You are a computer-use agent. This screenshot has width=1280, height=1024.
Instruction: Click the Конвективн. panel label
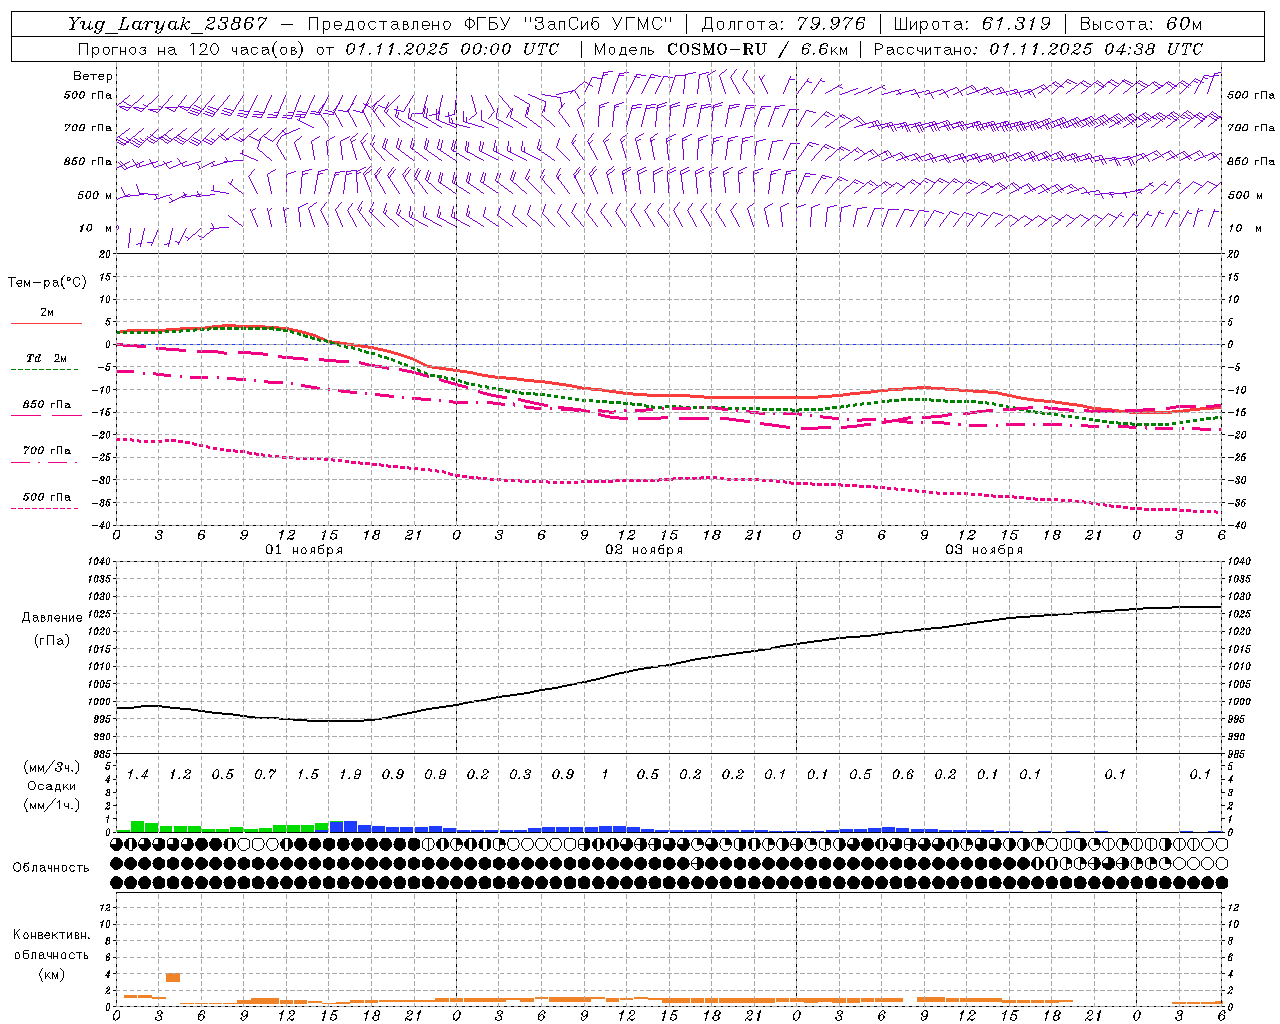tap(51, 935)
